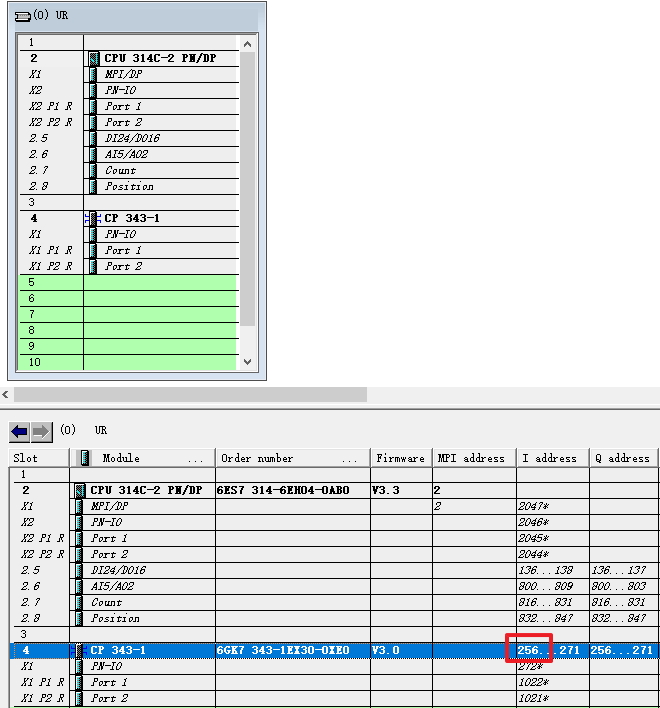Viewport: 660px width, 708px height.
Task: Click the Position submodule icon in rack view
Action: click(93, 186)
